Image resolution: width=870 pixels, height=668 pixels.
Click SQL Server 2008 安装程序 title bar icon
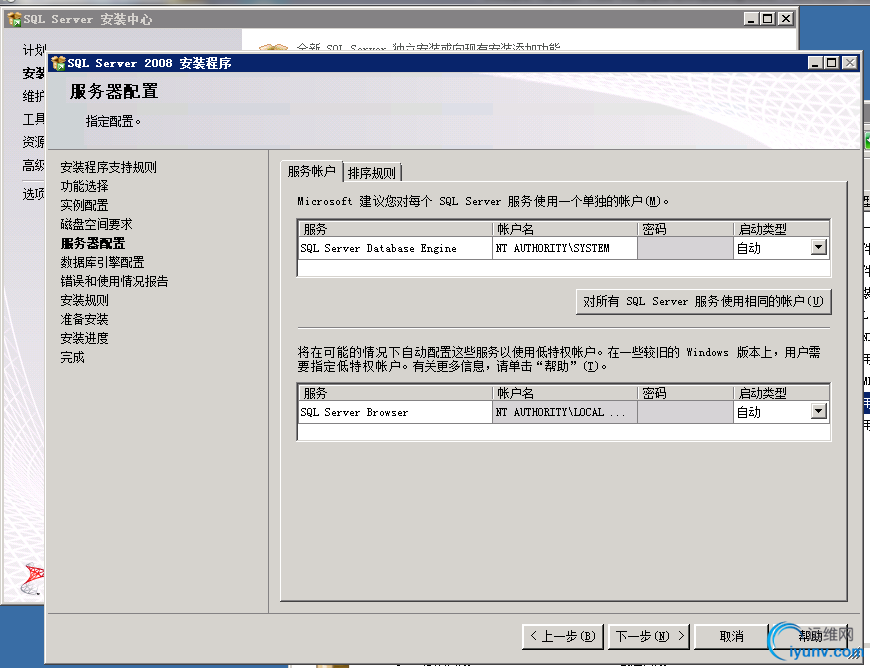pos(58,63)
